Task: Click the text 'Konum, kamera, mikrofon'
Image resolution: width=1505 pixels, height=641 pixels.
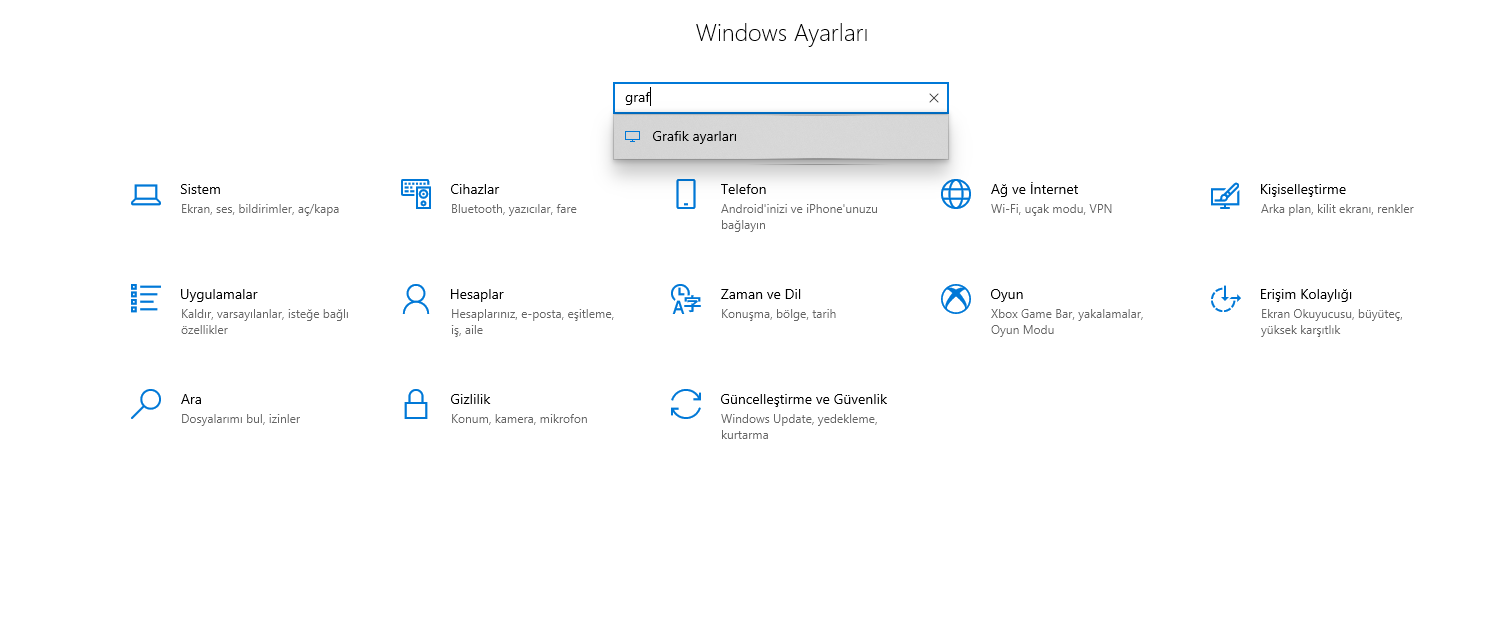Action: point(519,419)
